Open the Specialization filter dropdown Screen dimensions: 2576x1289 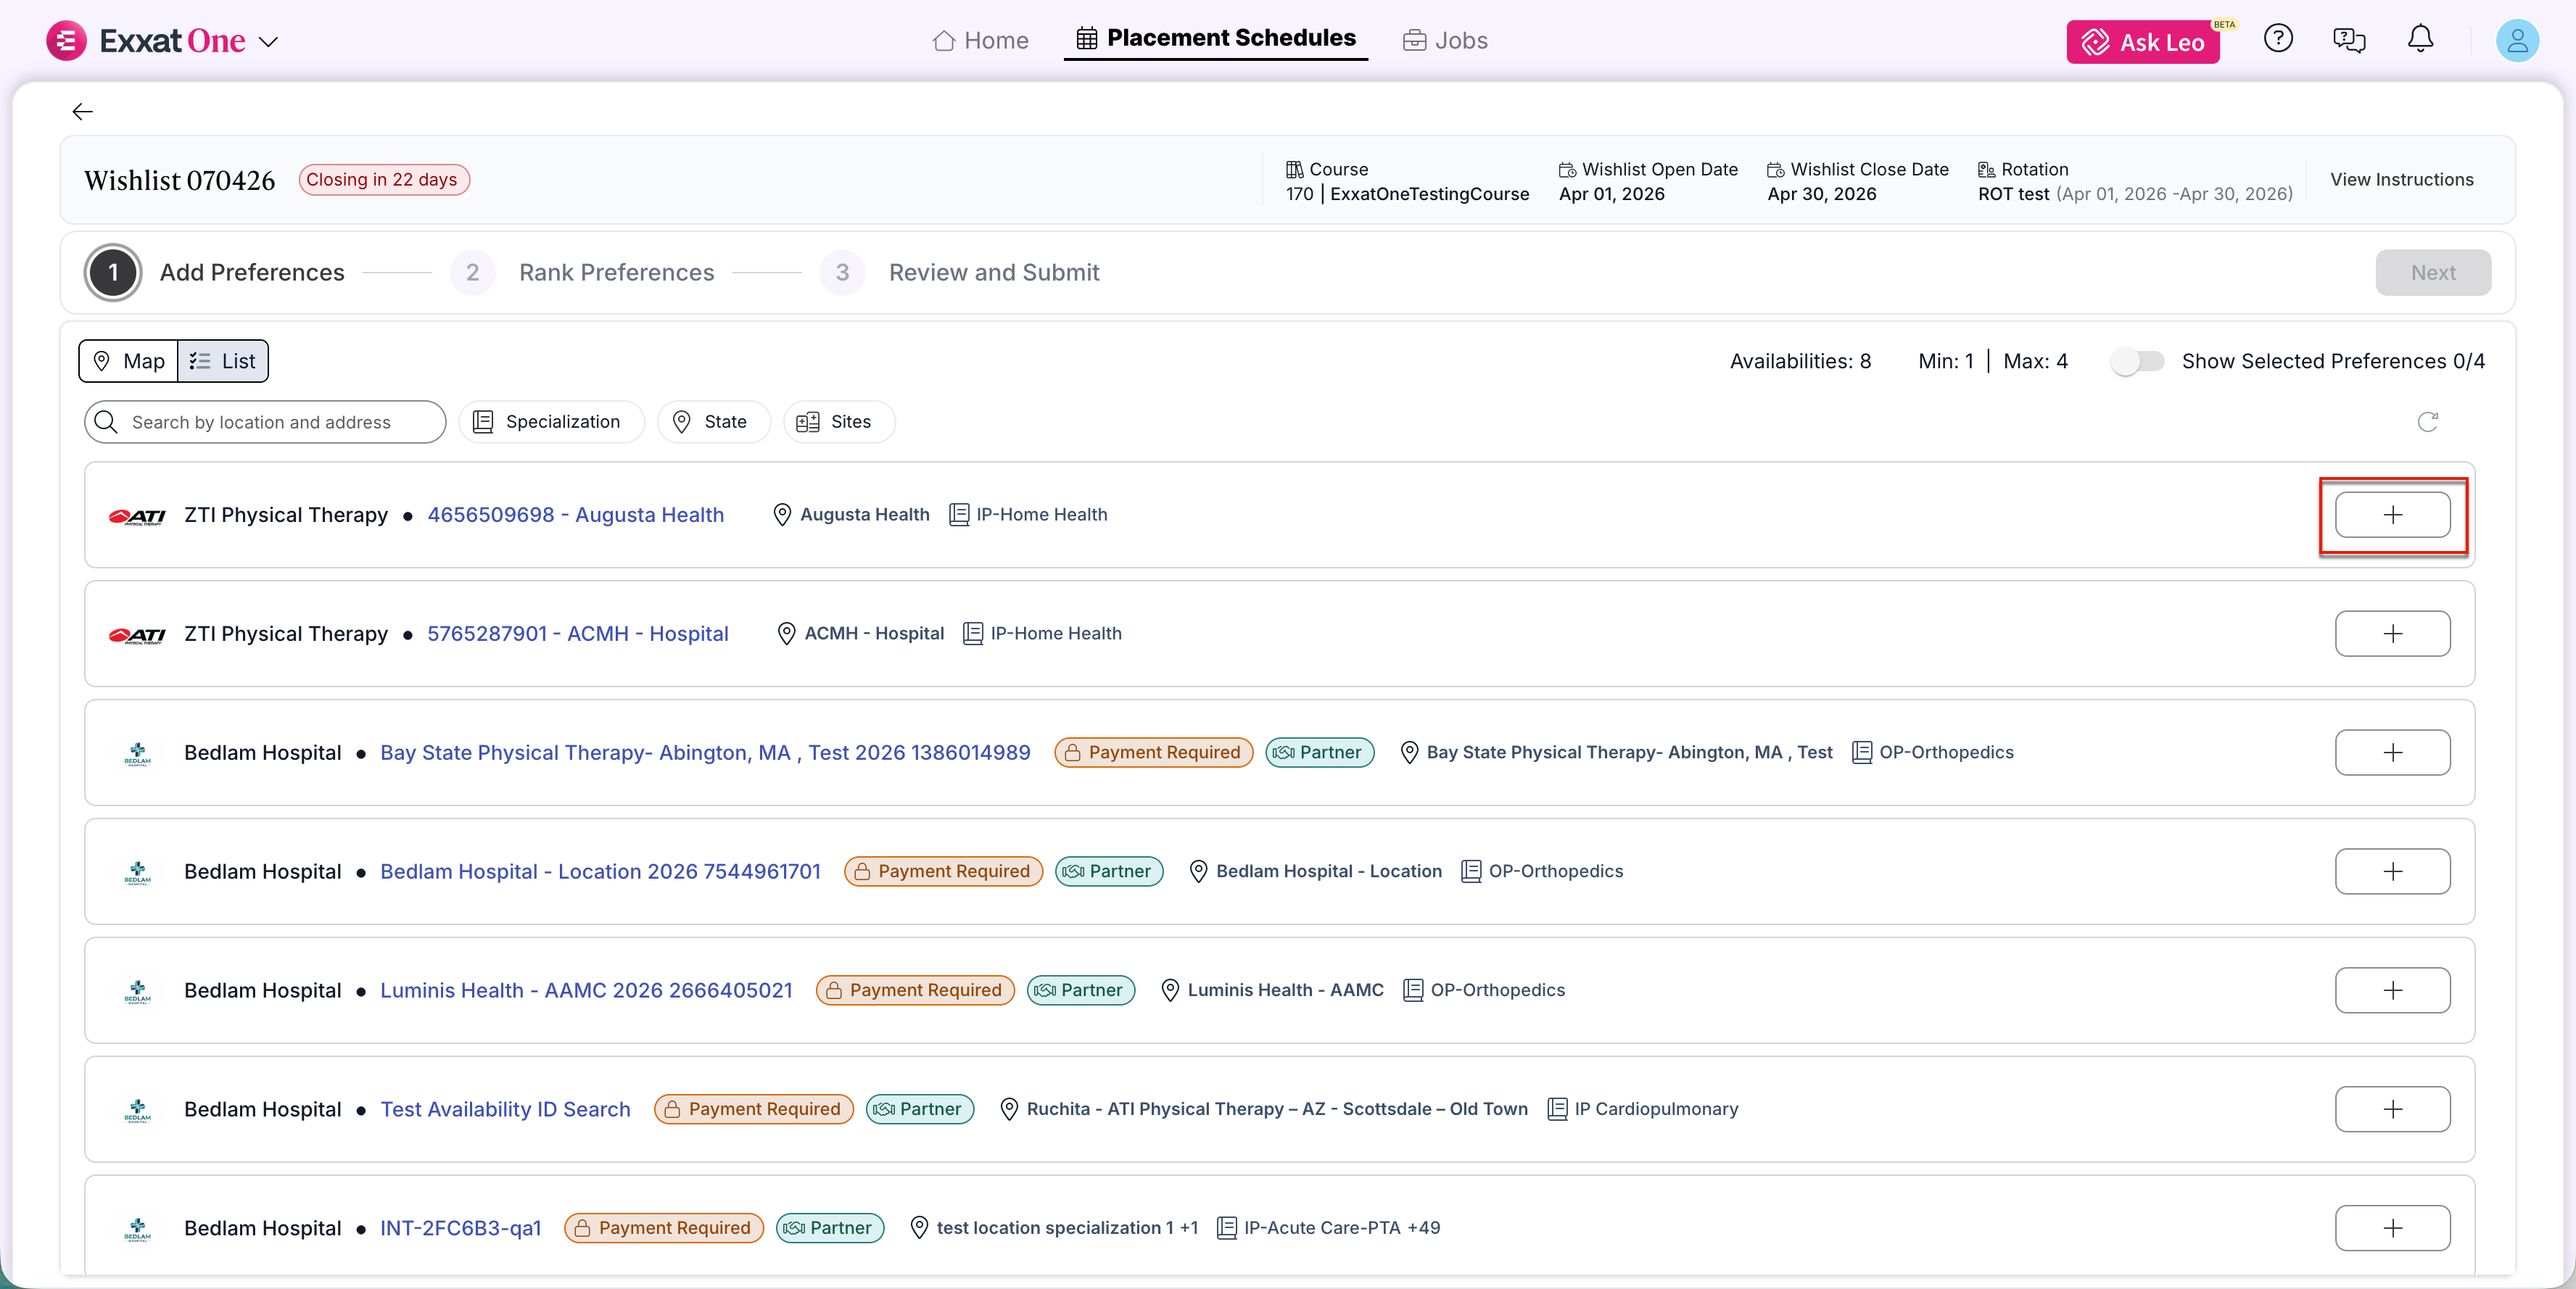pyautogui.click(x=550, y=422)
